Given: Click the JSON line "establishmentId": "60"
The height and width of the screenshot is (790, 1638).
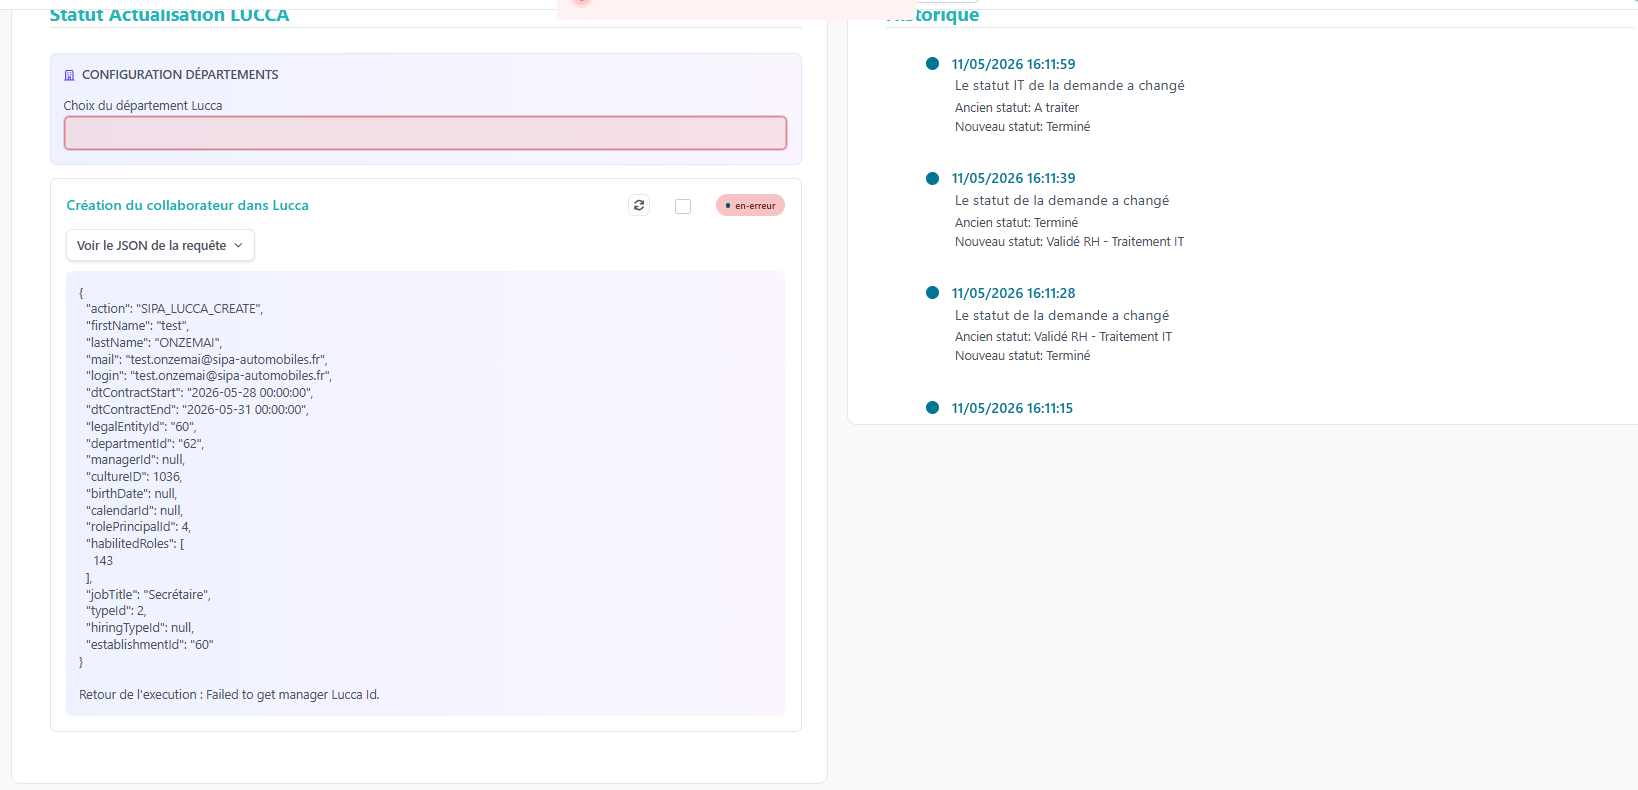Looking at the screenshot, I should (x=150, y=645).
